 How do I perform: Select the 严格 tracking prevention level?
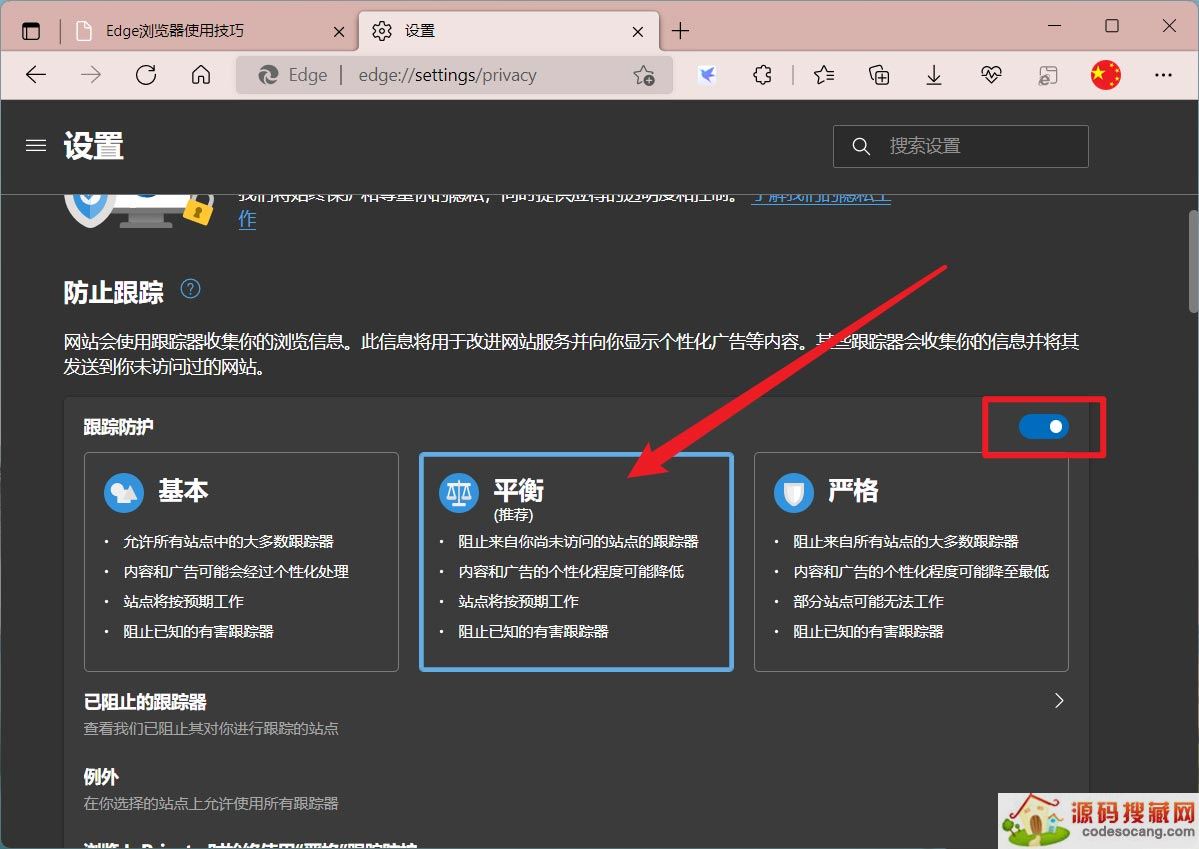tap(910, 560)
